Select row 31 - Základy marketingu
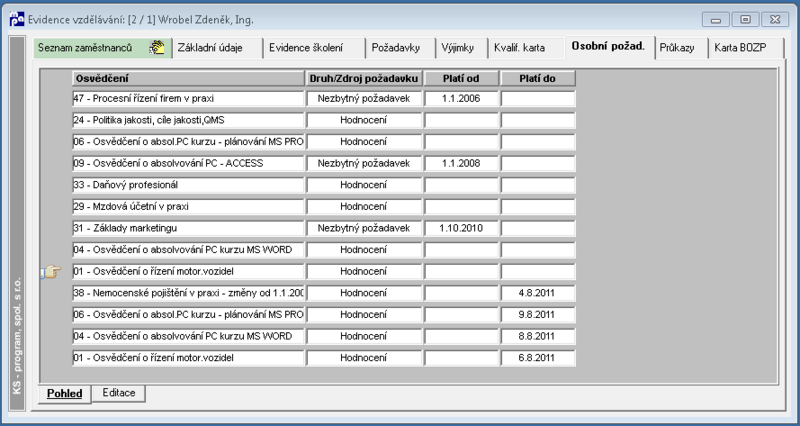The width and height of the screenshot is (800, 426). pyautogui.click(x=188, y=228)
